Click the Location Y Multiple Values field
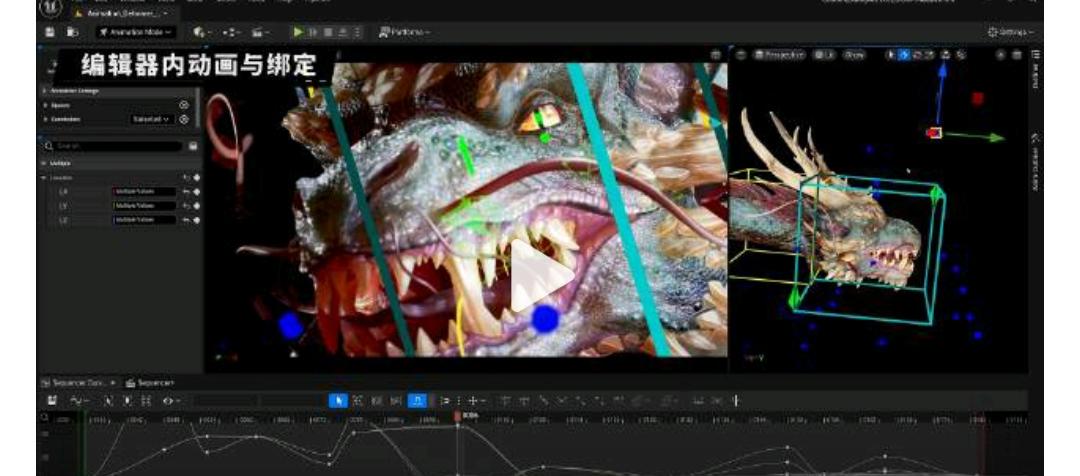 coord(145,206)
